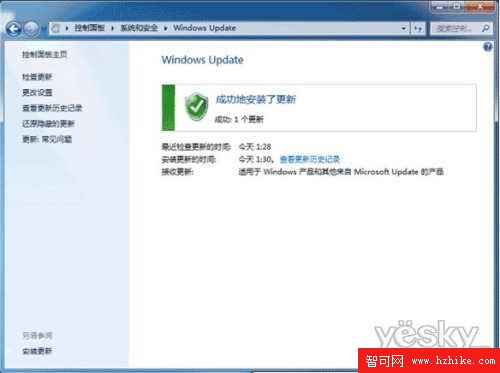
Task: Open 更新: 常见问题 in the sidebar
Action: (x=47, y=139)
